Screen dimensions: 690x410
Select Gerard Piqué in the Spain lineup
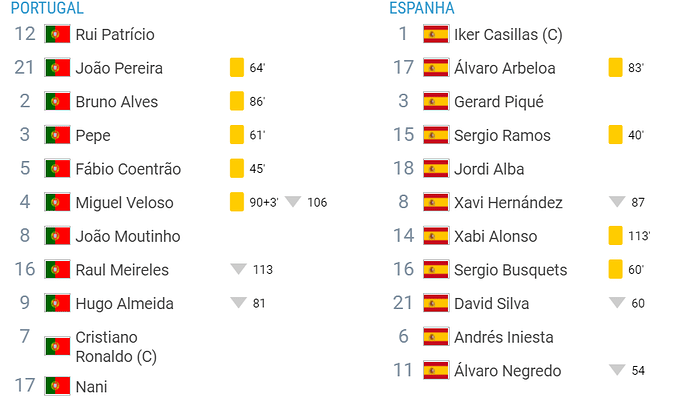(499, 102)
